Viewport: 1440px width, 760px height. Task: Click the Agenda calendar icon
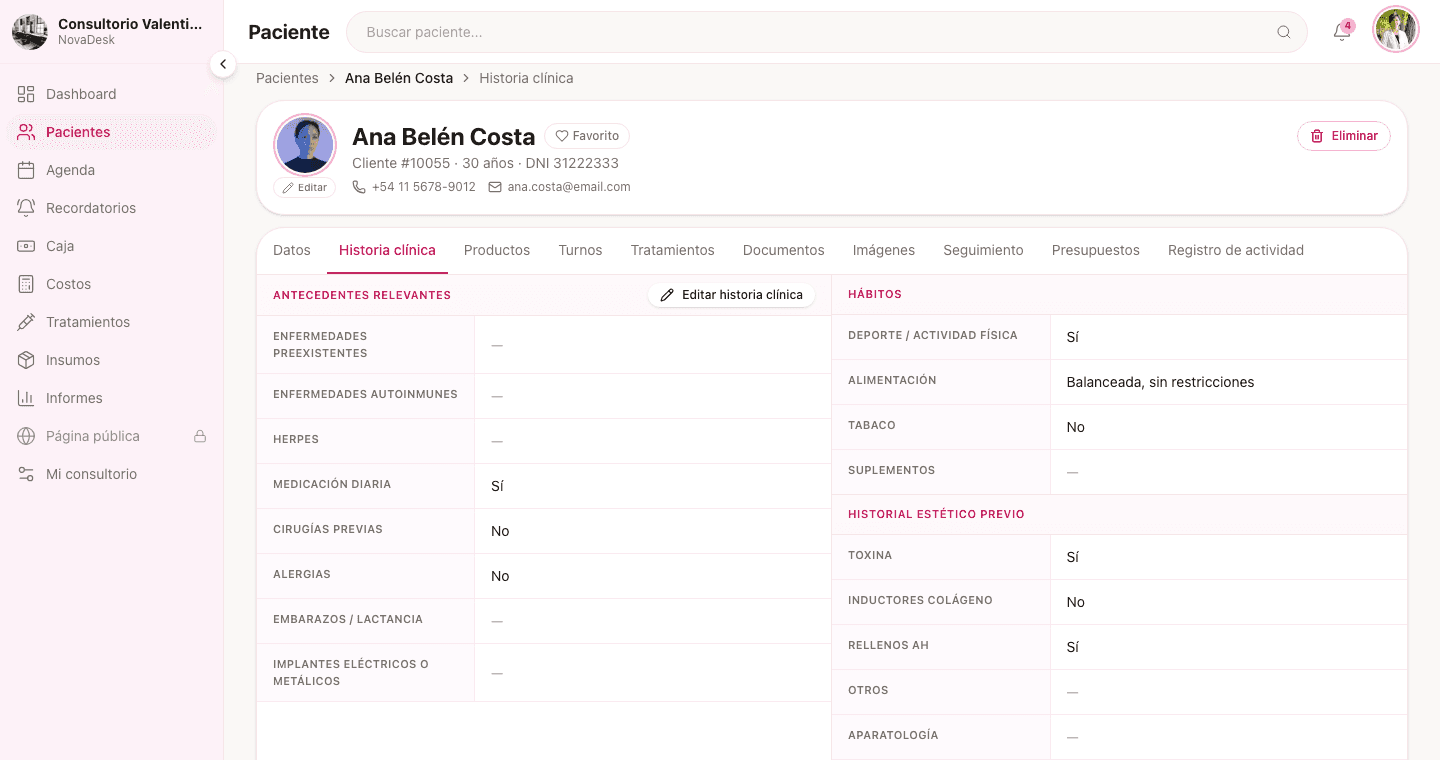[x=26, y=170]
